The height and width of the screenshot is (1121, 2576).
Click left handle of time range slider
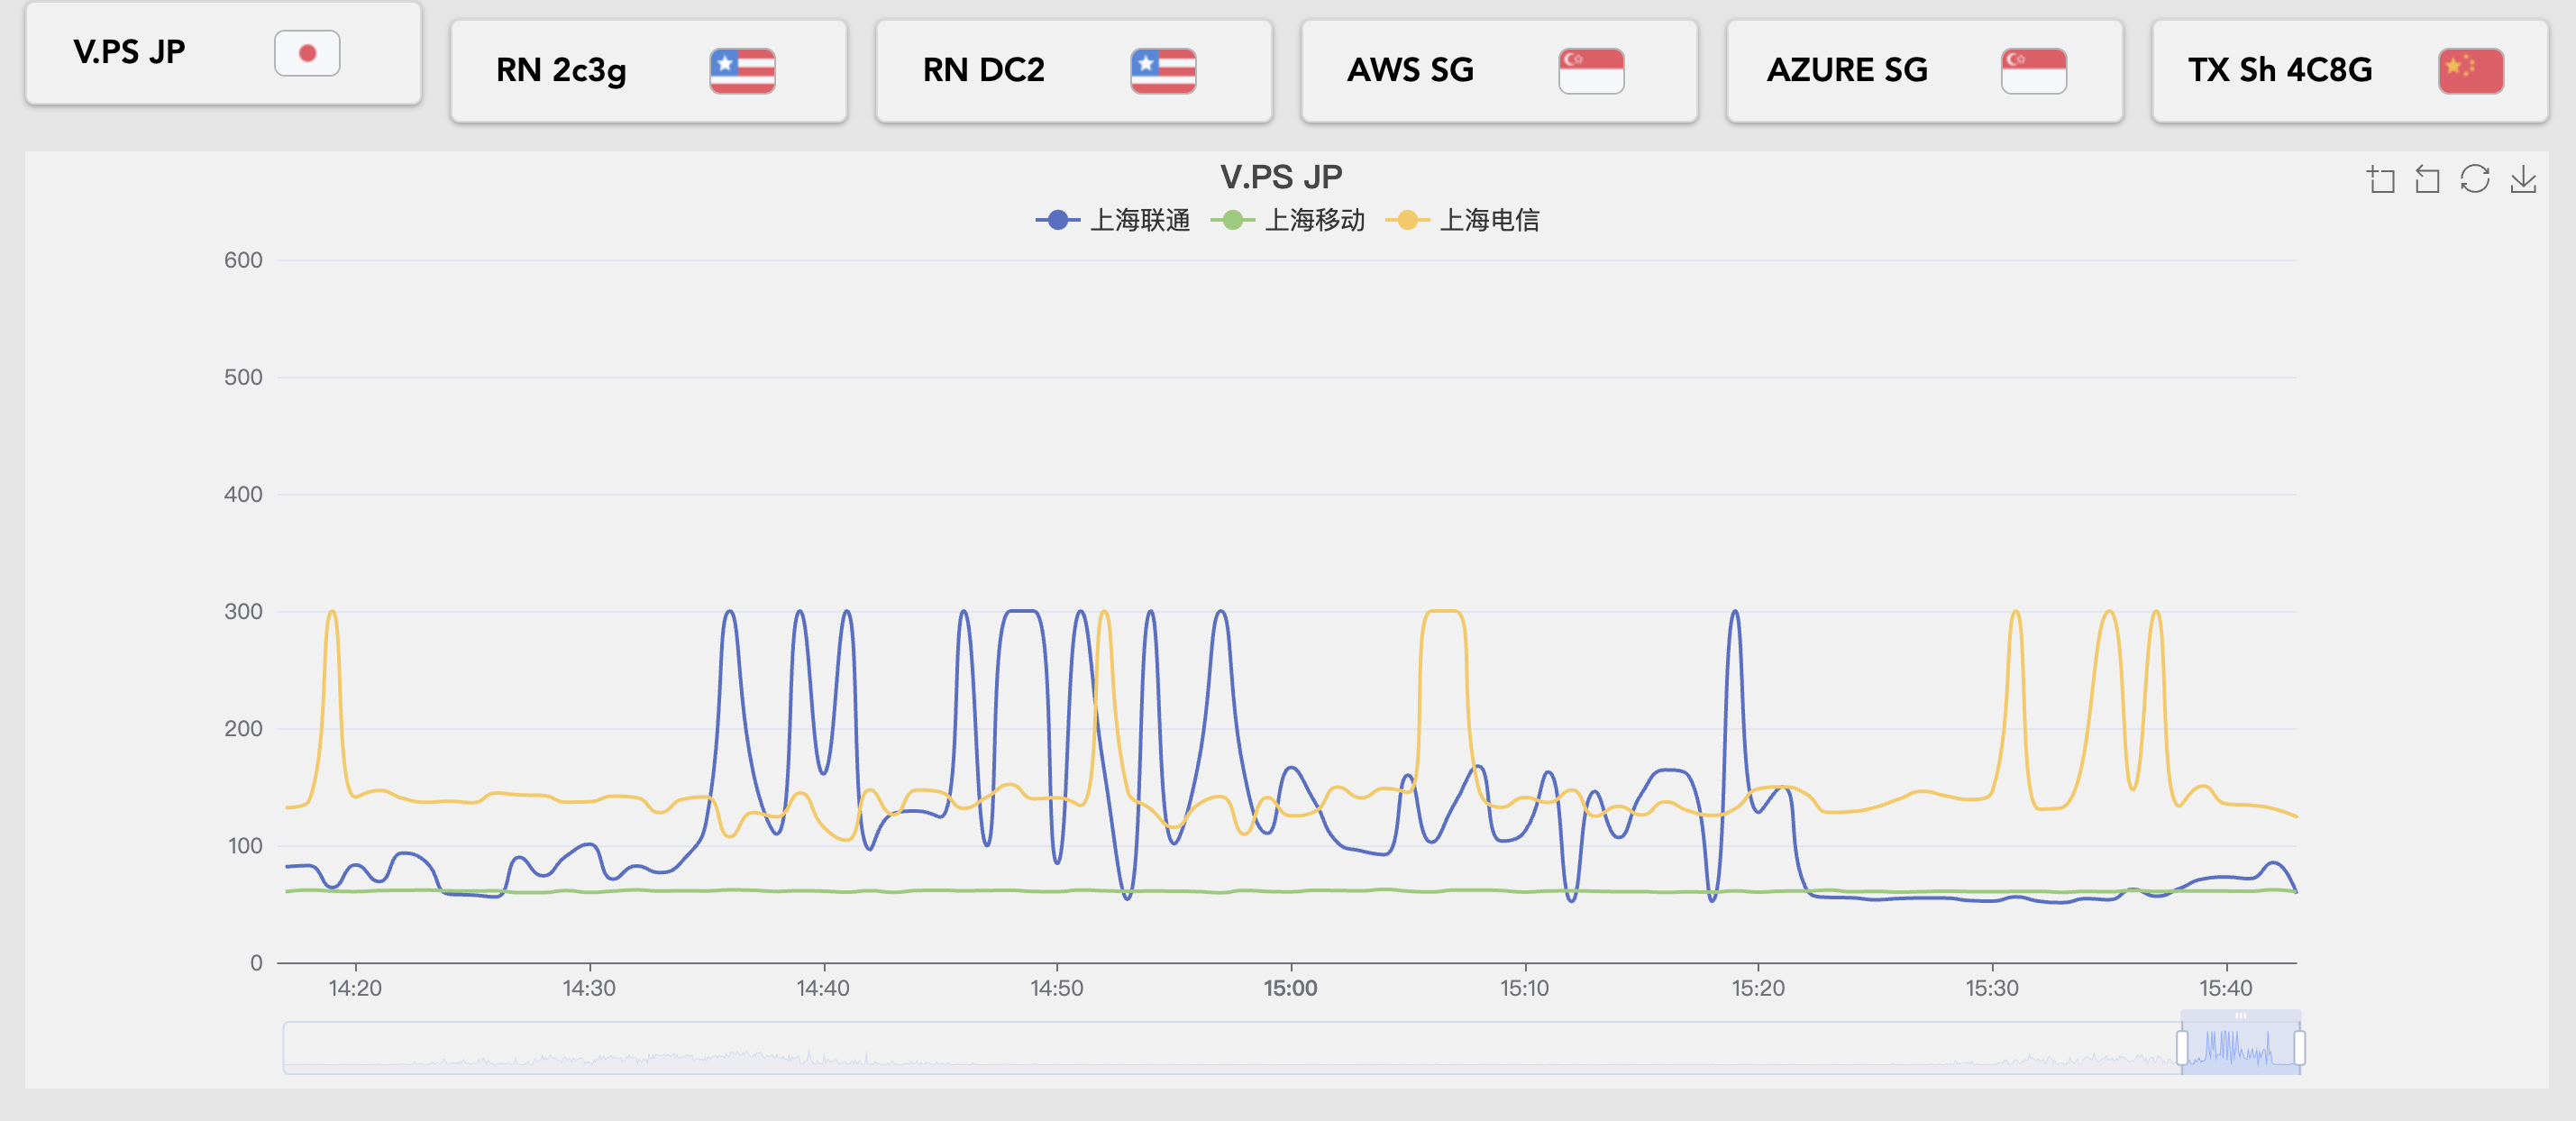pos(2182,1048)
